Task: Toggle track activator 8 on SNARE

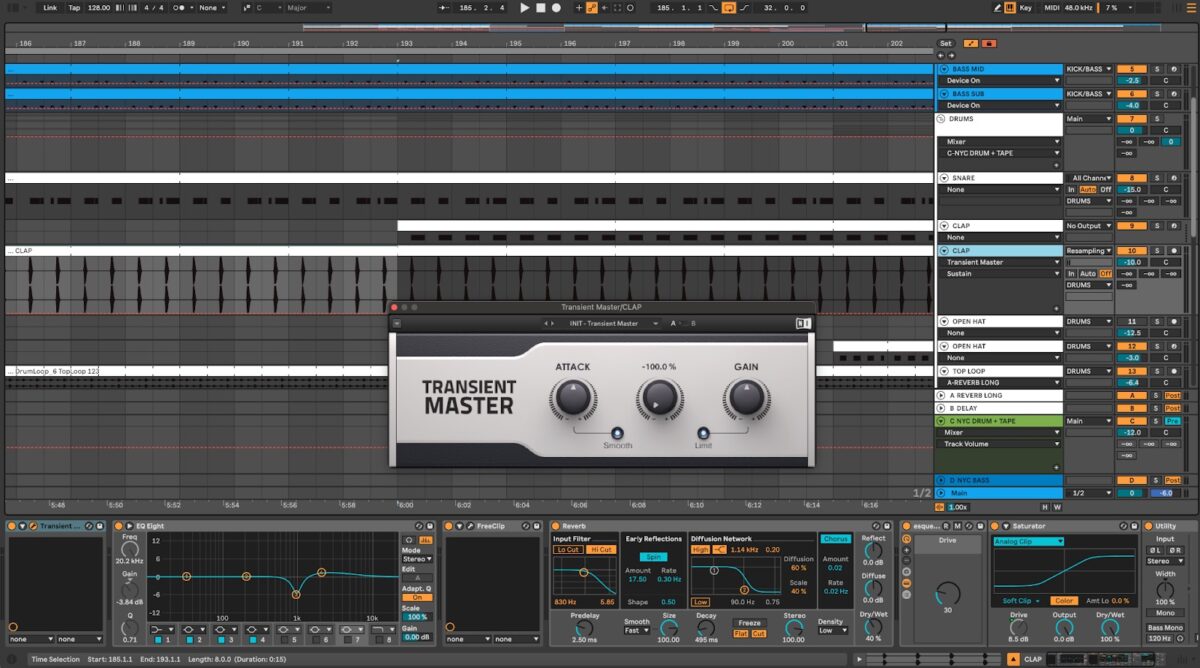Action: (x=1132, y=178)
